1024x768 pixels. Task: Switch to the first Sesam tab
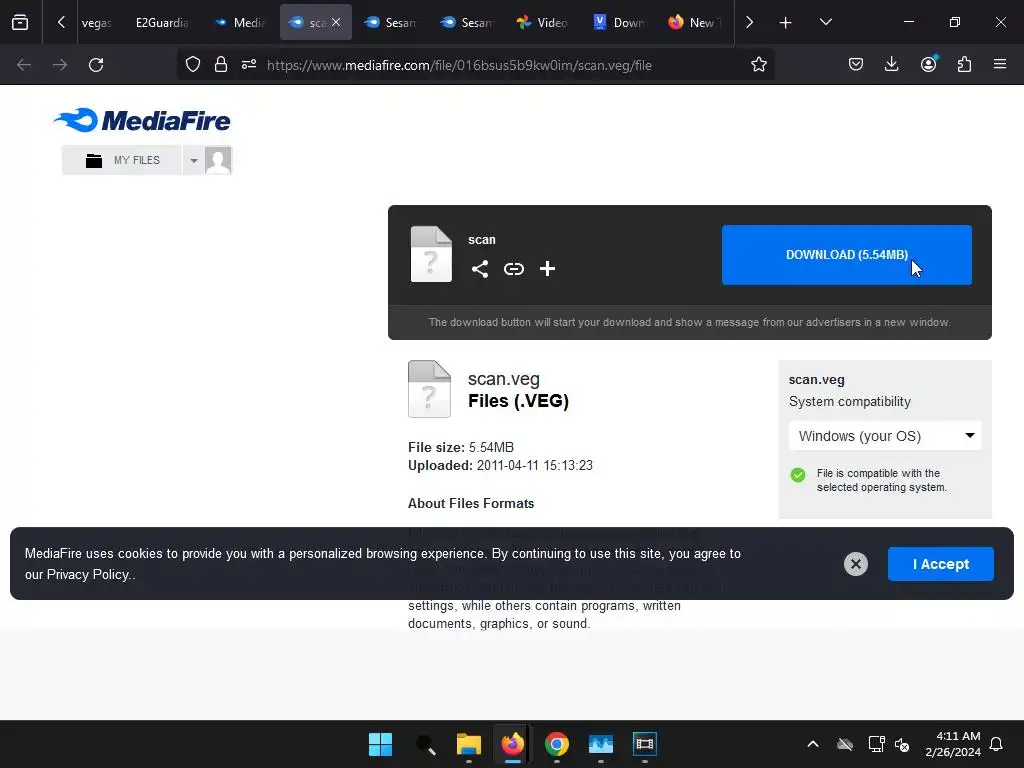tap(391, 23)
